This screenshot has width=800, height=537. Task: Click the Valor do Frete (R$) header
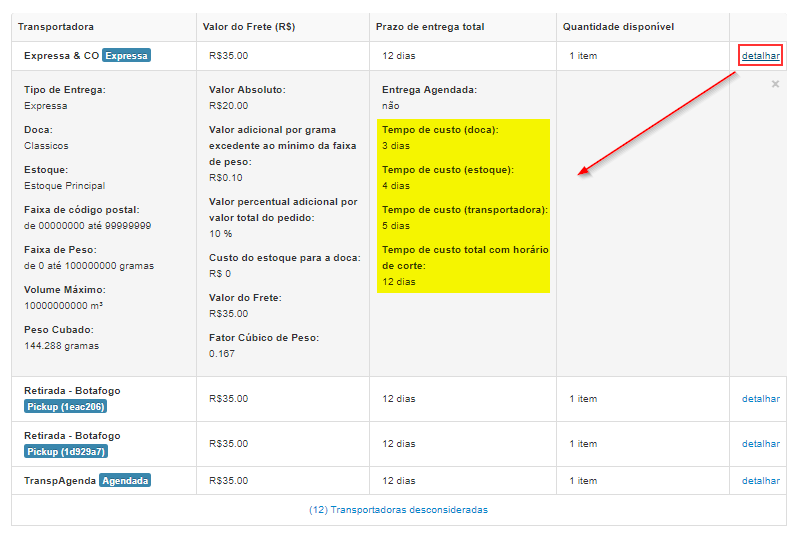[x=248, y=26]
